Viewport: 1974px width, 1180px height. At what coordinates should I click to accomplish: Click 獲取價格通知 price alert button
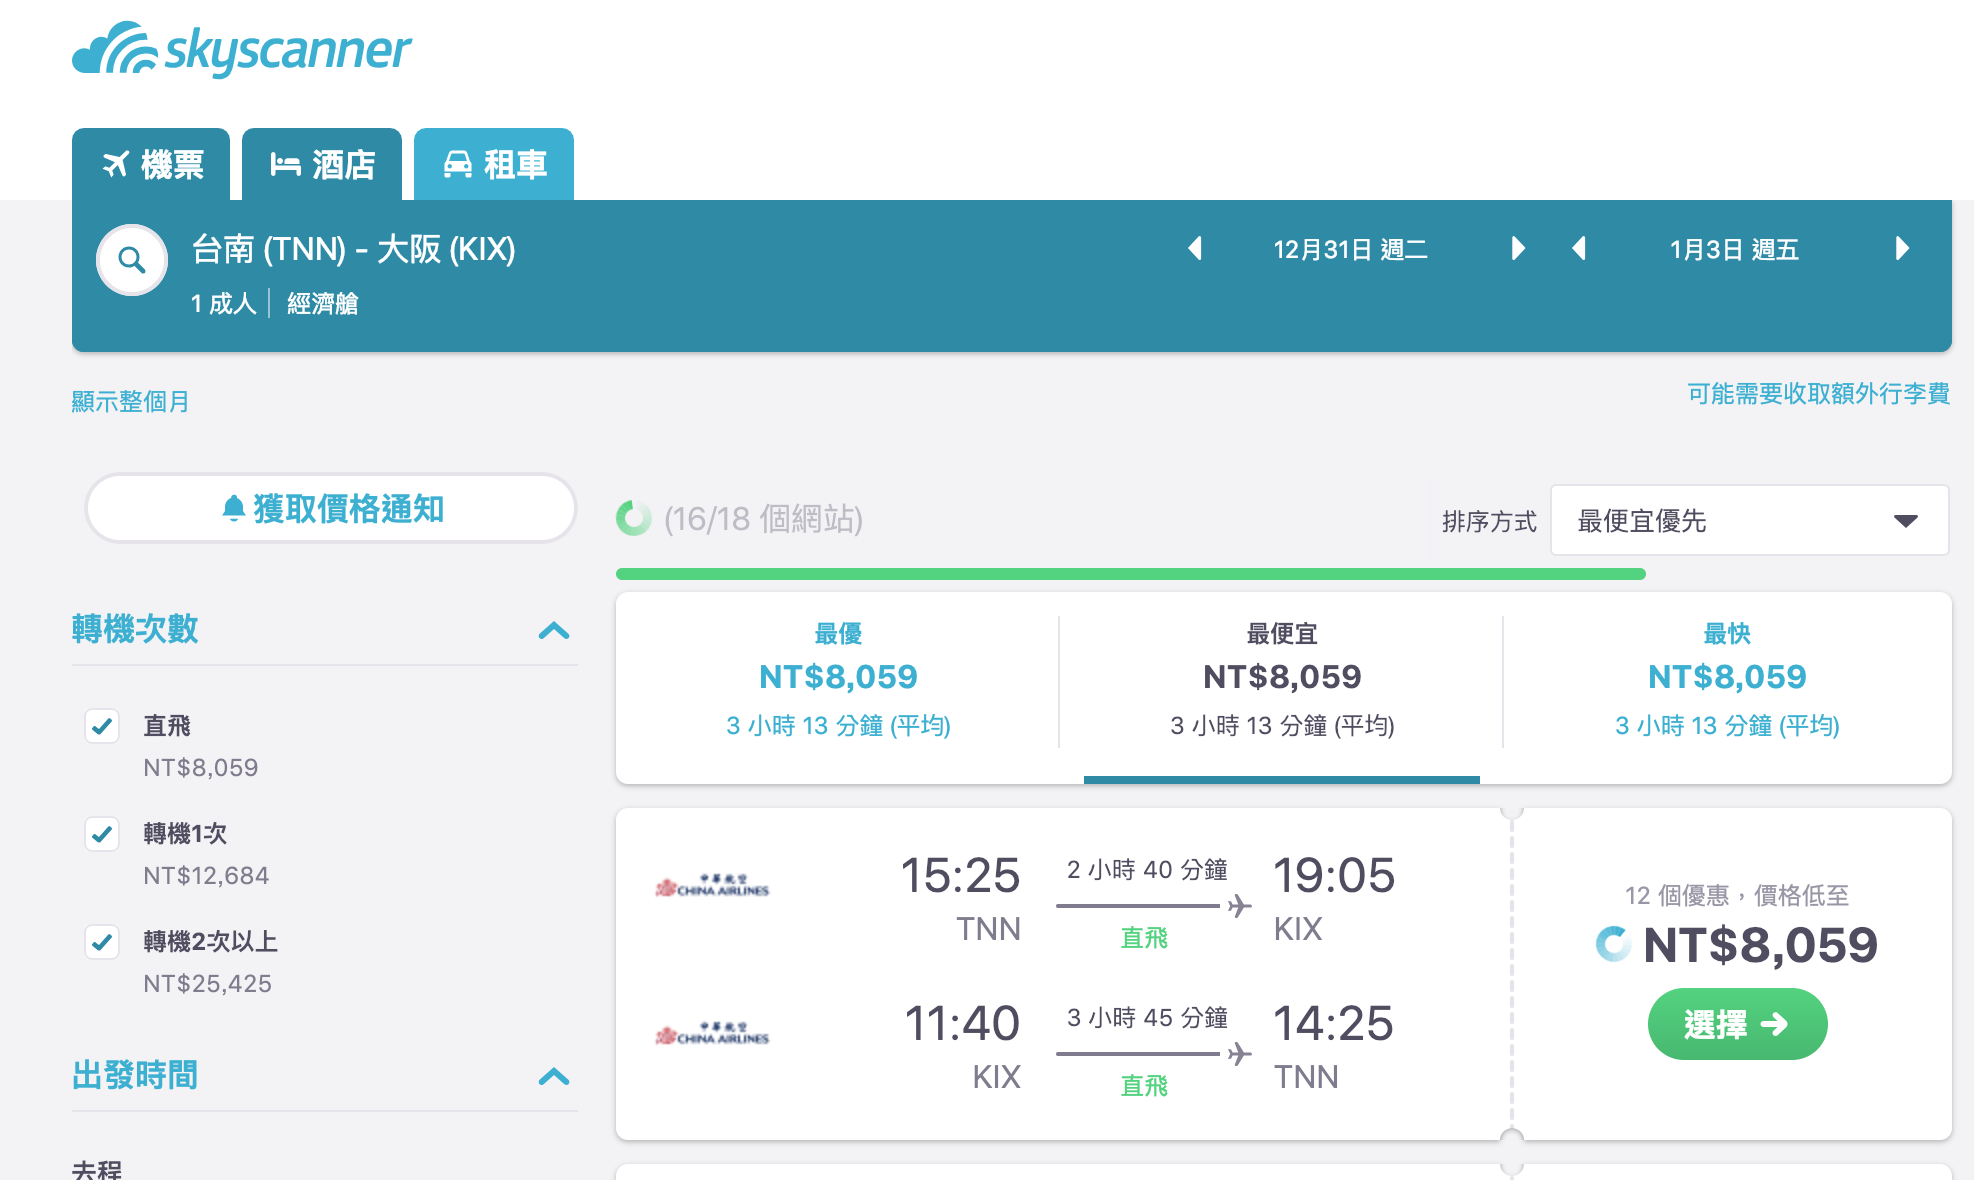coord(331,508)
